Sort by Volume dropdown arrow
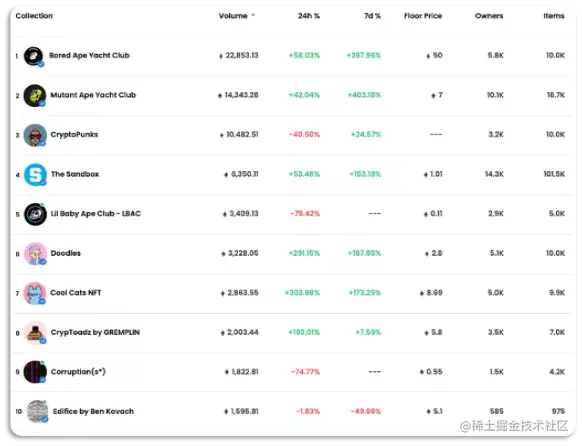The height and width of the screenshot is (446, 582). 253,15
